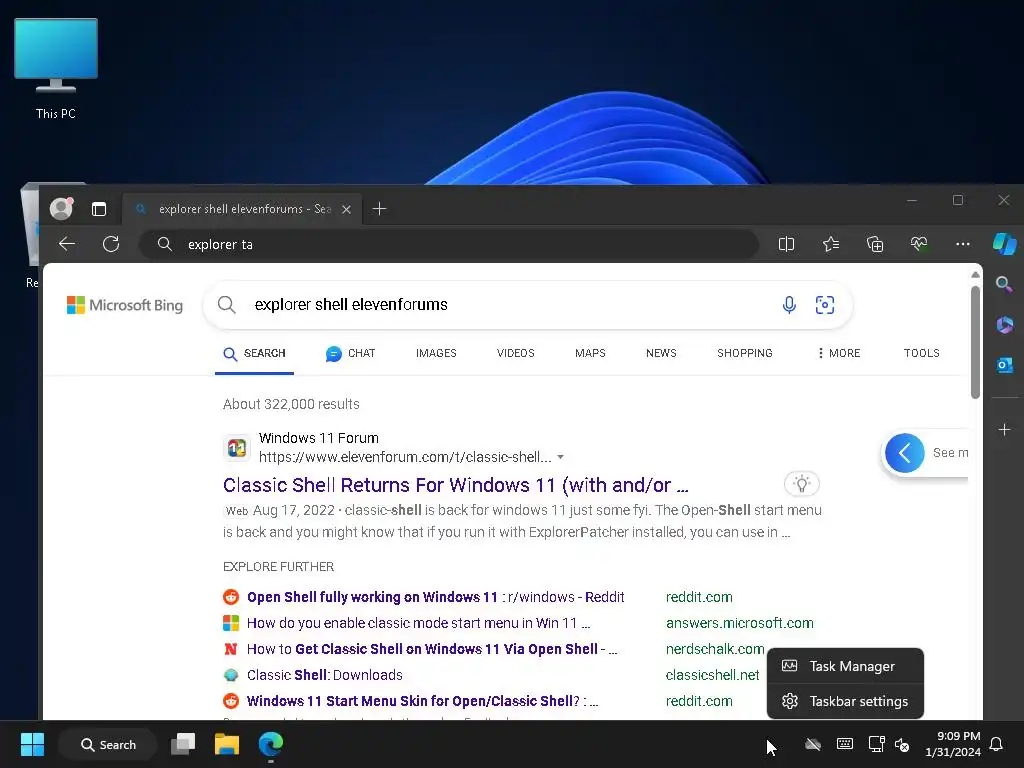The image size is (1024, 768).
Task: Open the Collections icon
Action: click(x=875, y=244)
